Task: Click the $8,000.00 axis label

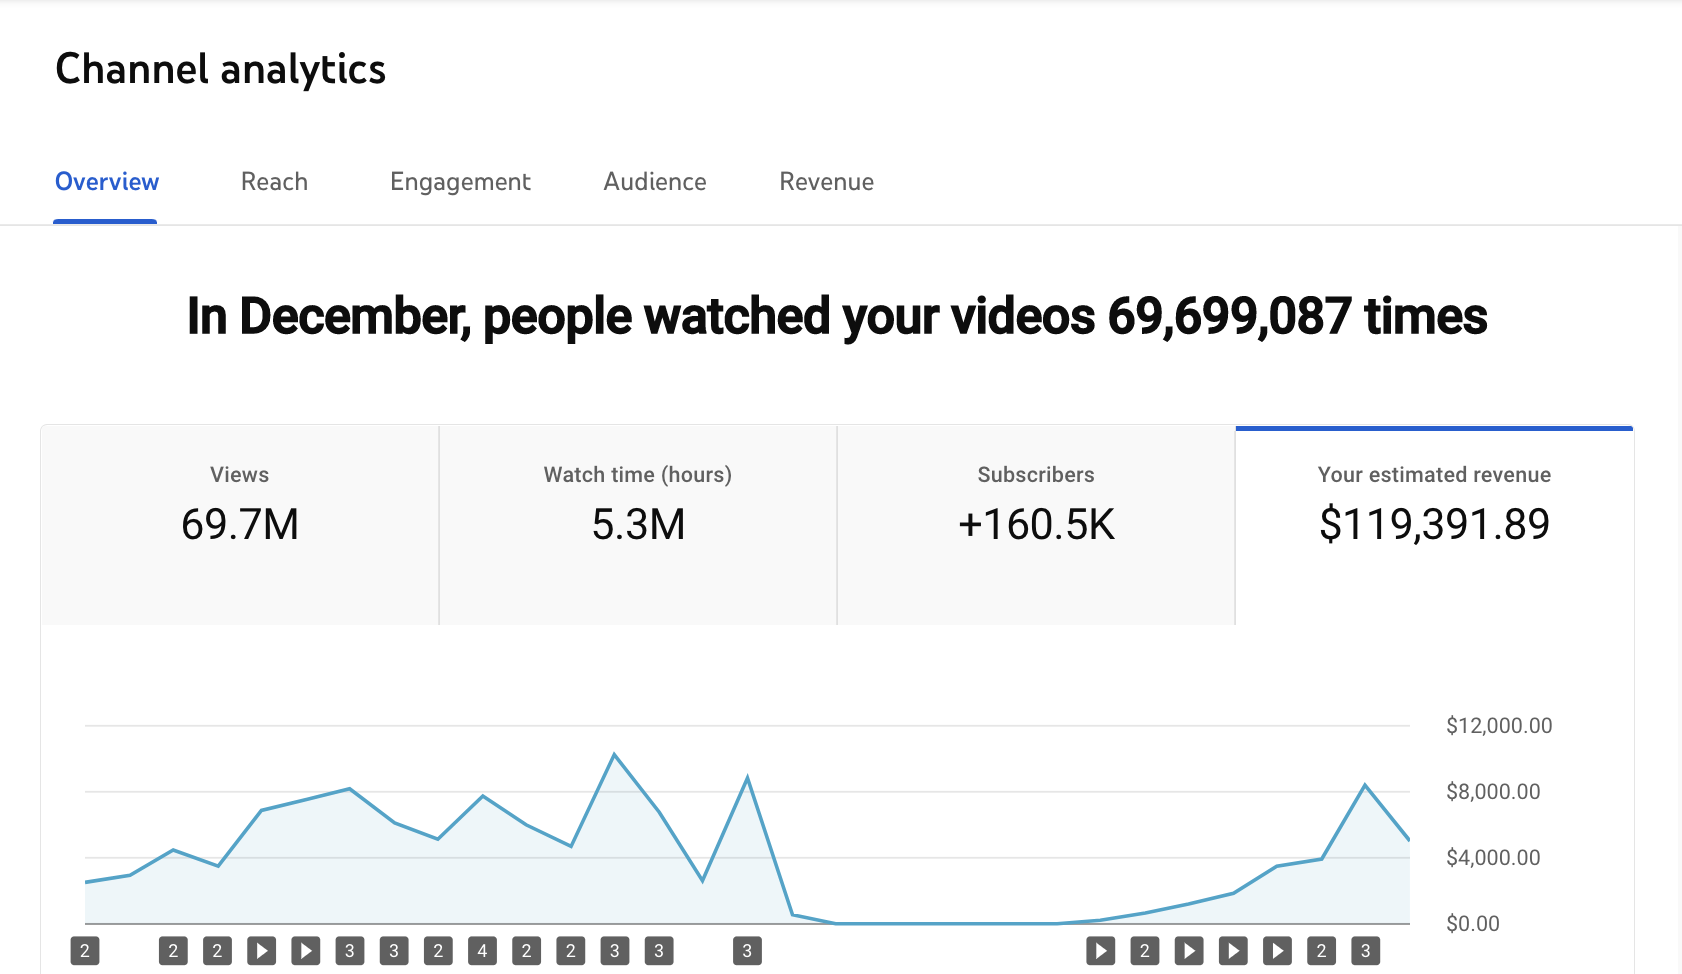Action: pyautogui.click(x=1493, y=792)
